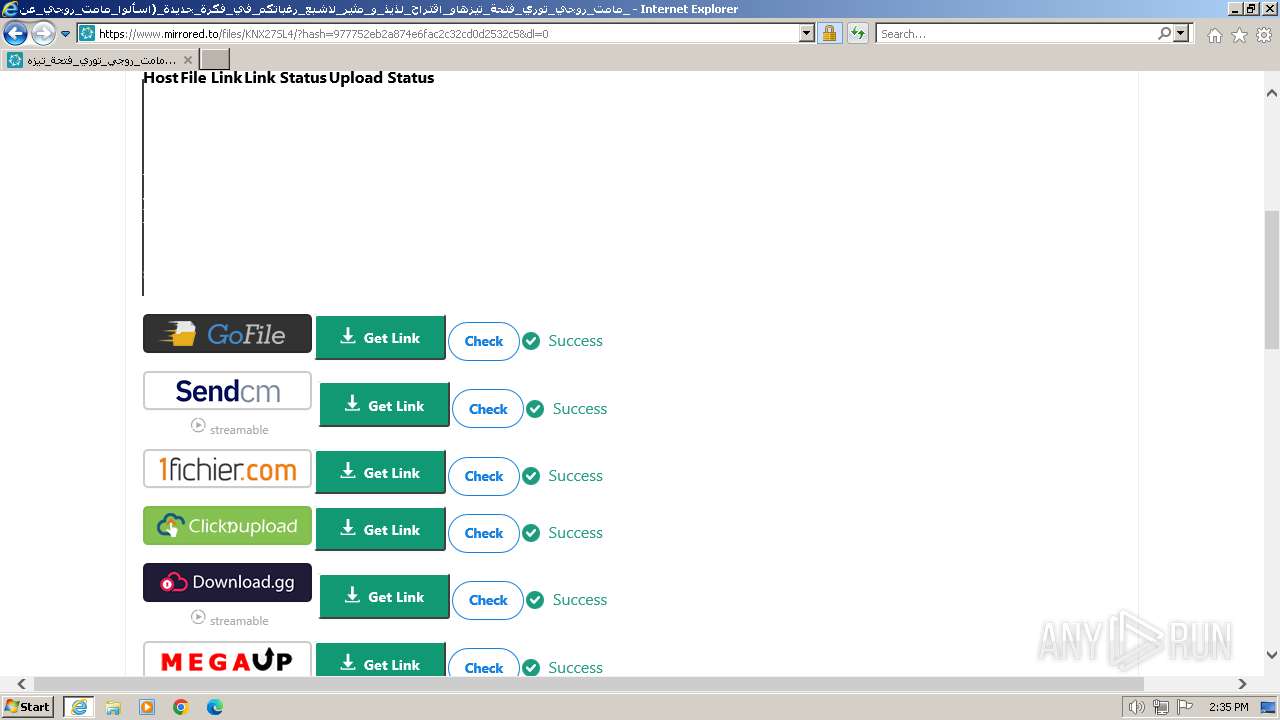The image size is (1280, 720).
Task: Click the Success checkmark icon for 1fichier.com
Action: coord(531,476)
